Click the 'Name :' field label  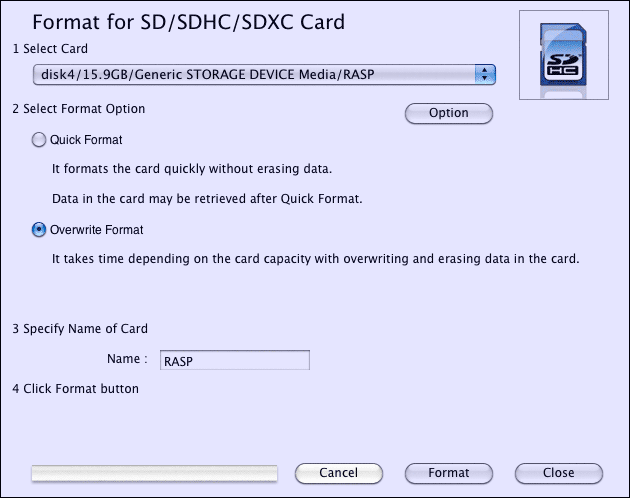(x=127, y=359)
